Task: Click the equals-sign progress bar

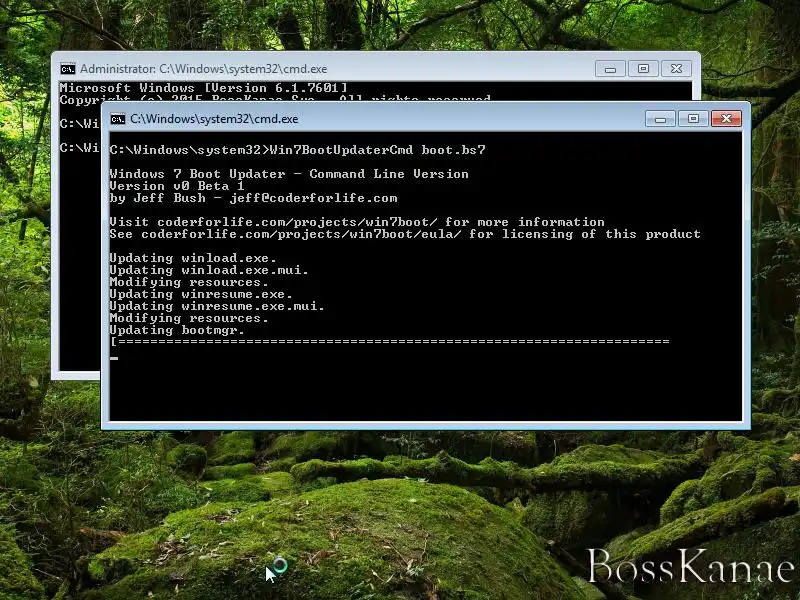Action: (x=390, y=341)
